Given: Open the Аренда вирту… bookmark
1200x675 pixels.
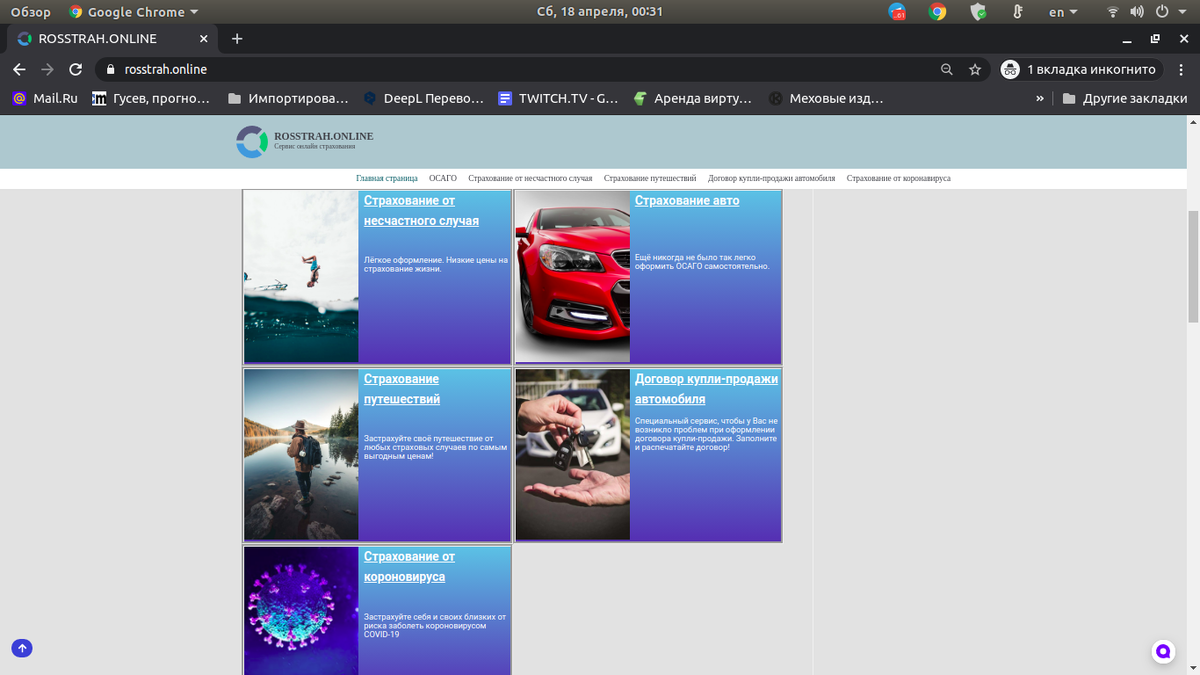Looking at the screenshot, I should [693, 99].
